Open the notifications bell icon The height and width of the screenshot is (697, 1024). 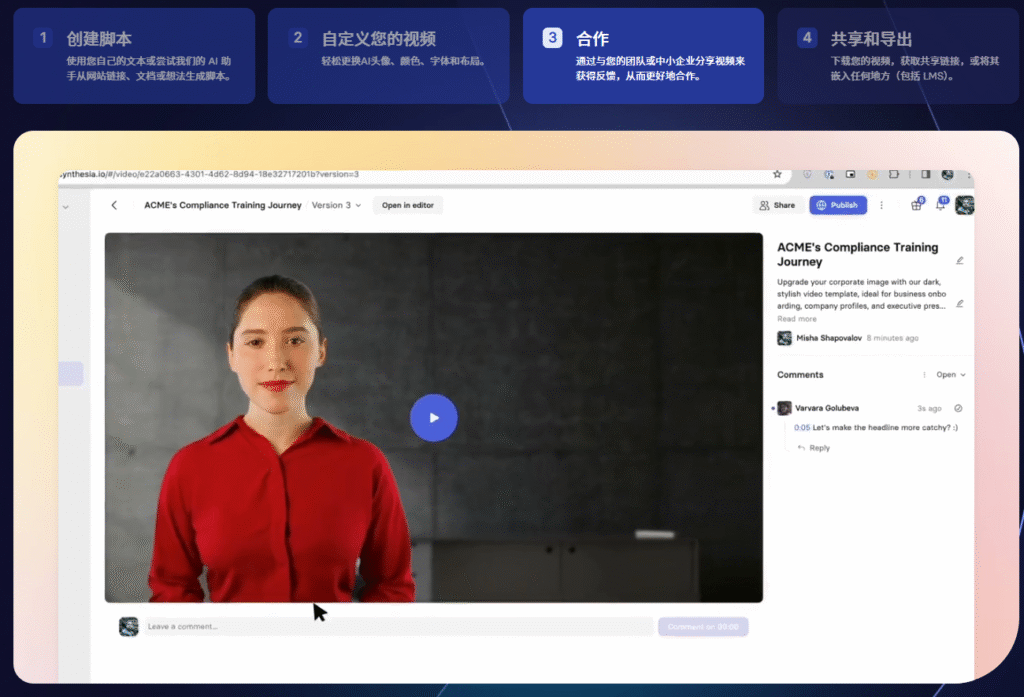(x=940, y=205)
